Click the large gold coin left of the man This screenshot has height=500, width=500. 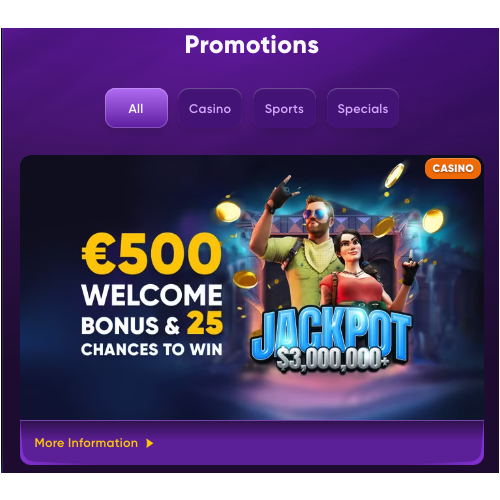228,211
